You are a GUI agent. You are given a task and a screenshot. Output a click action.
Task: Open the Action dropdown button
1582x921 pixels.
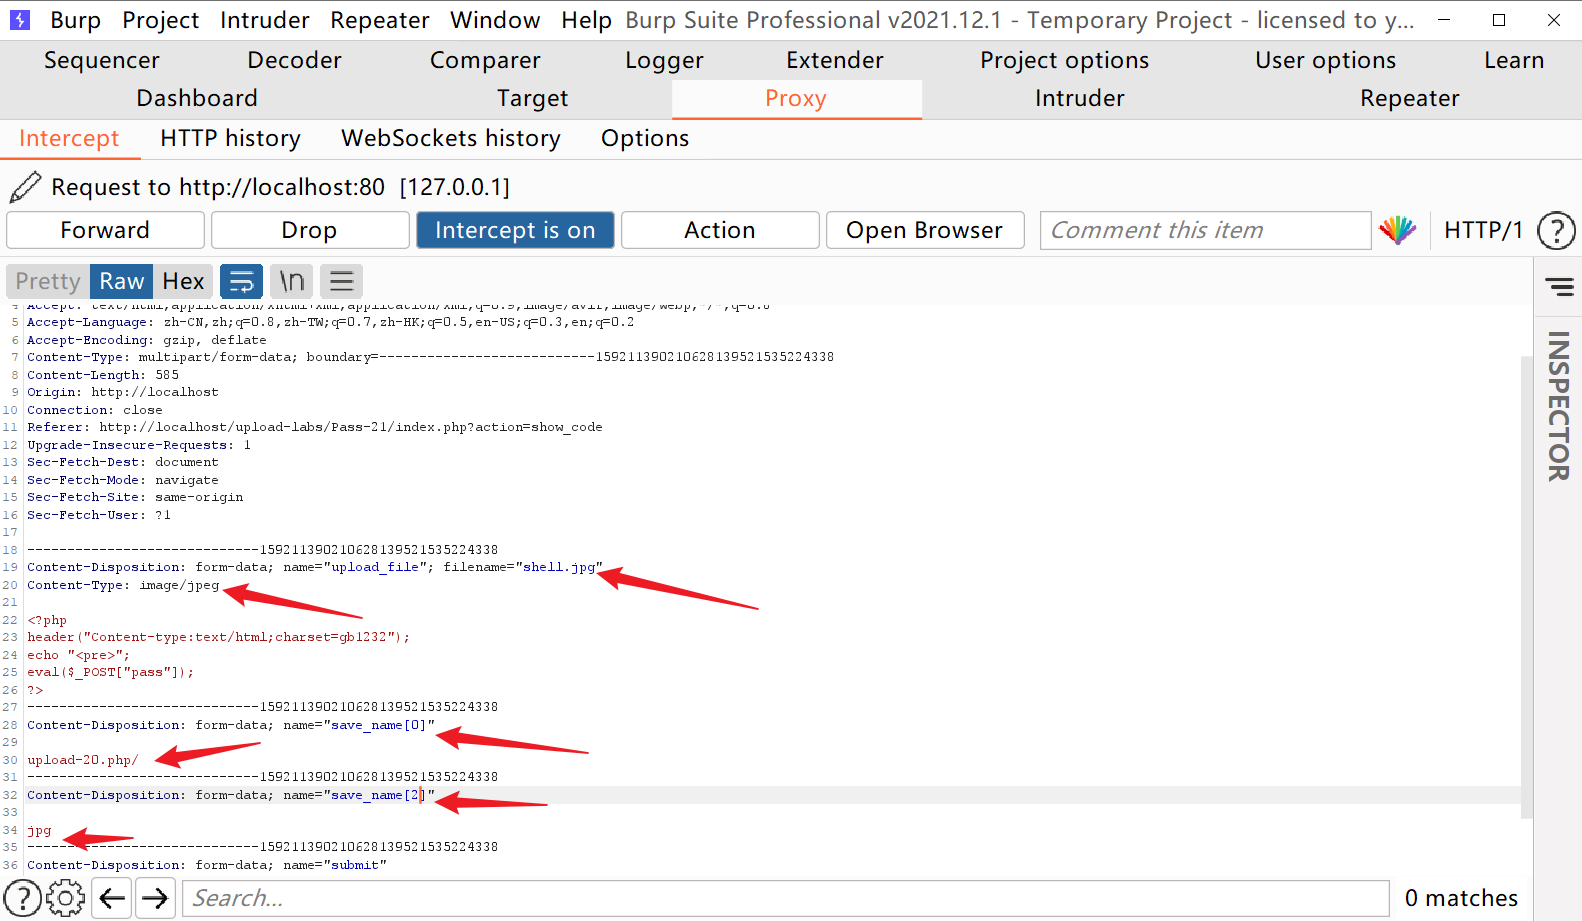click(720, 230)
